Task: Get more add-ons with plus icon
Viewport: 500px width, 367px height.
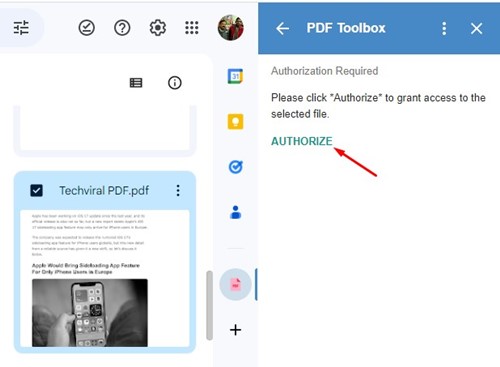Action: click(x=235, y=330)
